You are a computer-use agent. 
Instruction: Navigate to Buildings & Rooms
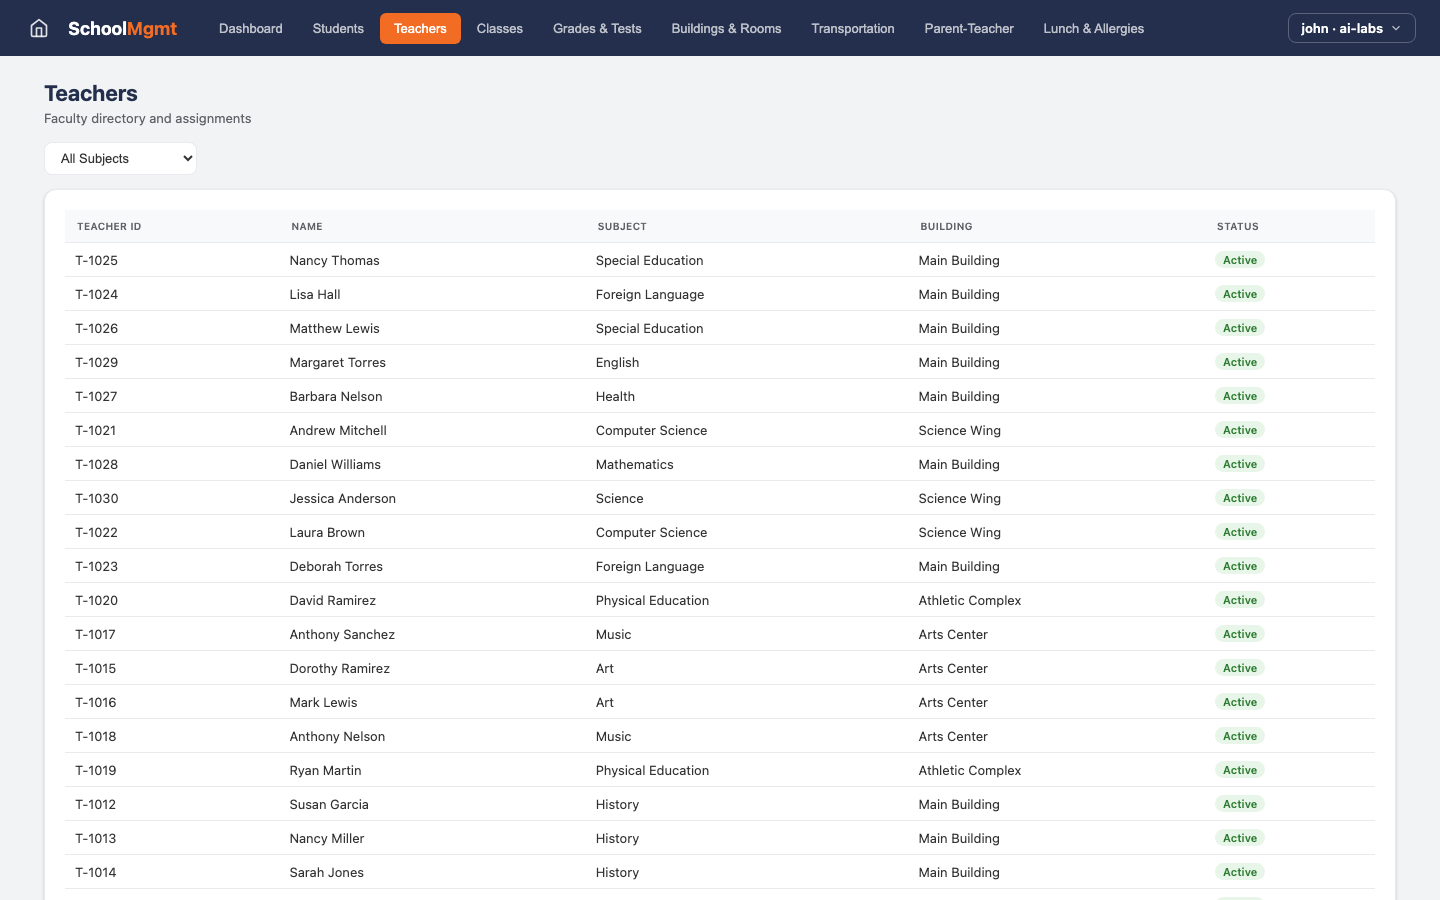(x=726, y=28)
